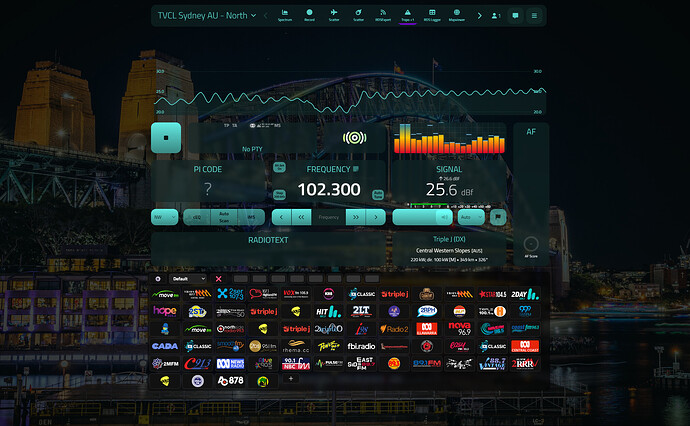Open the NW antenna dropdown
Screen dimensions: 690x426
(x=164, y=217)
